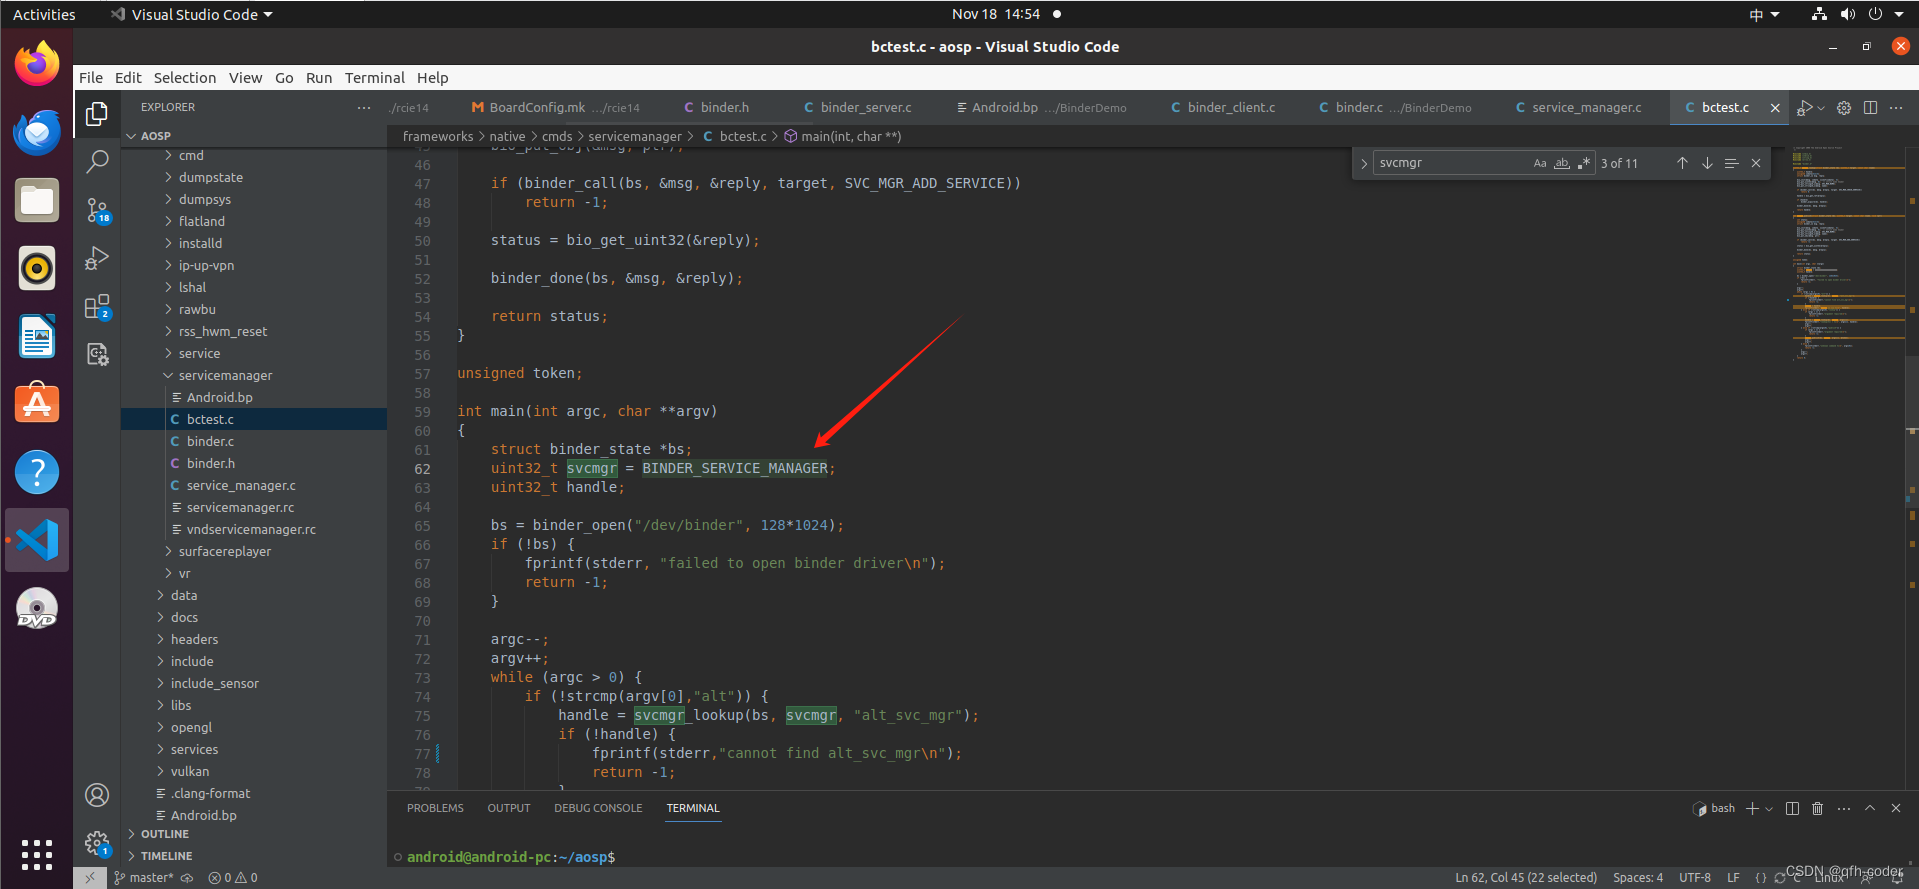
Task: Open the Explorer view in activity bar
Action: point(97,114)
